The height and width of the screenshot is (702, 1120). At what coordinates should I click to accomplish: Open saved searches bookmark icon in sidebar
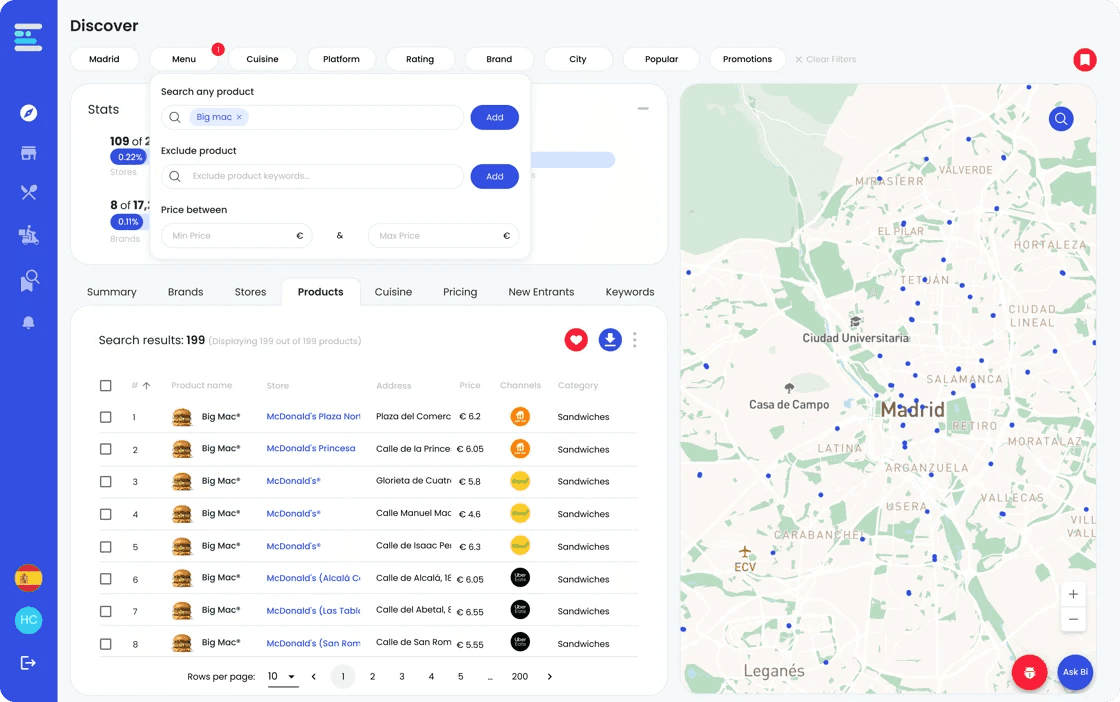[29, 281]
